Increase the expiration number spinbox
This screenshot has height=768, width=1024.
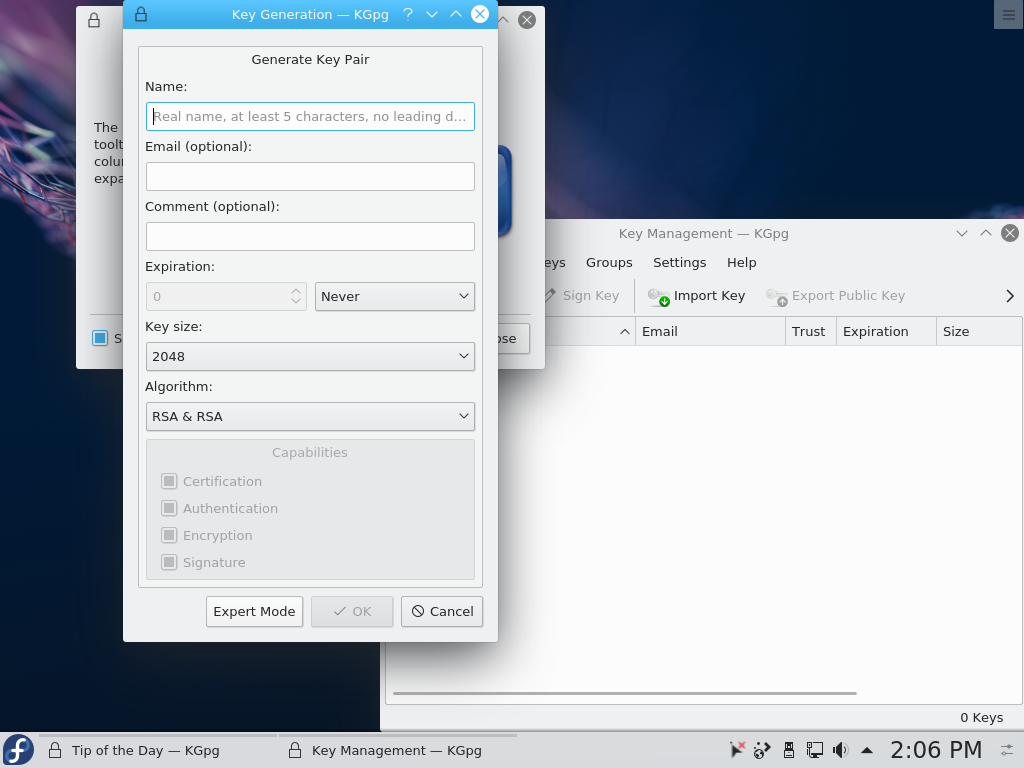(296, 291)
